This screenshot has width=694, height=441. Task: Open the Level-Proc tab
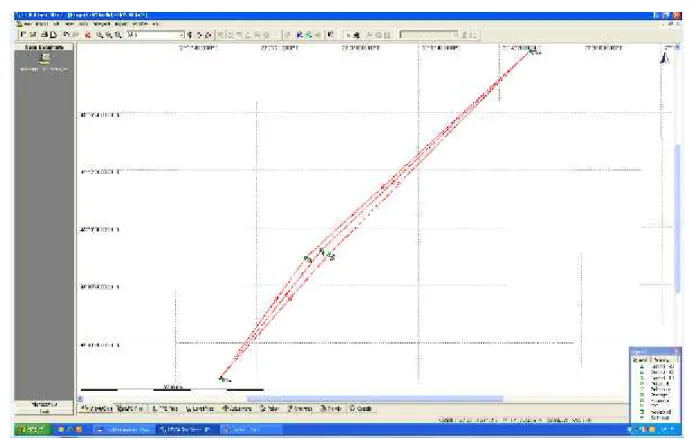(x=200, y=409)
